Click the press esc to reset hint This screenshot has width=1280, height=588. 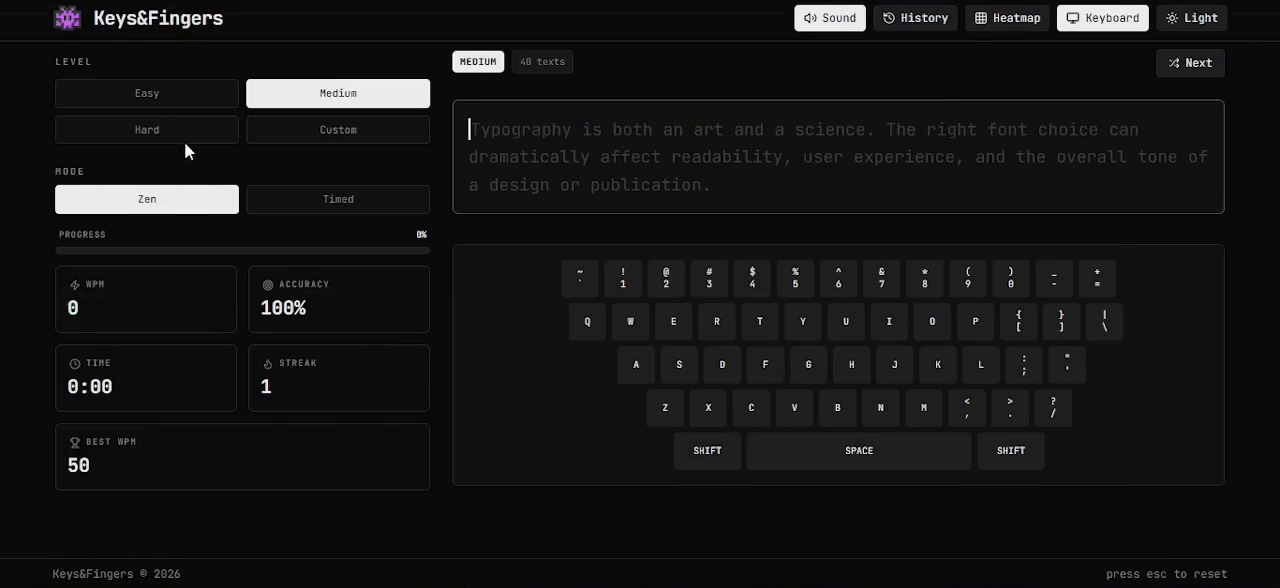(x=1167, y=574)
